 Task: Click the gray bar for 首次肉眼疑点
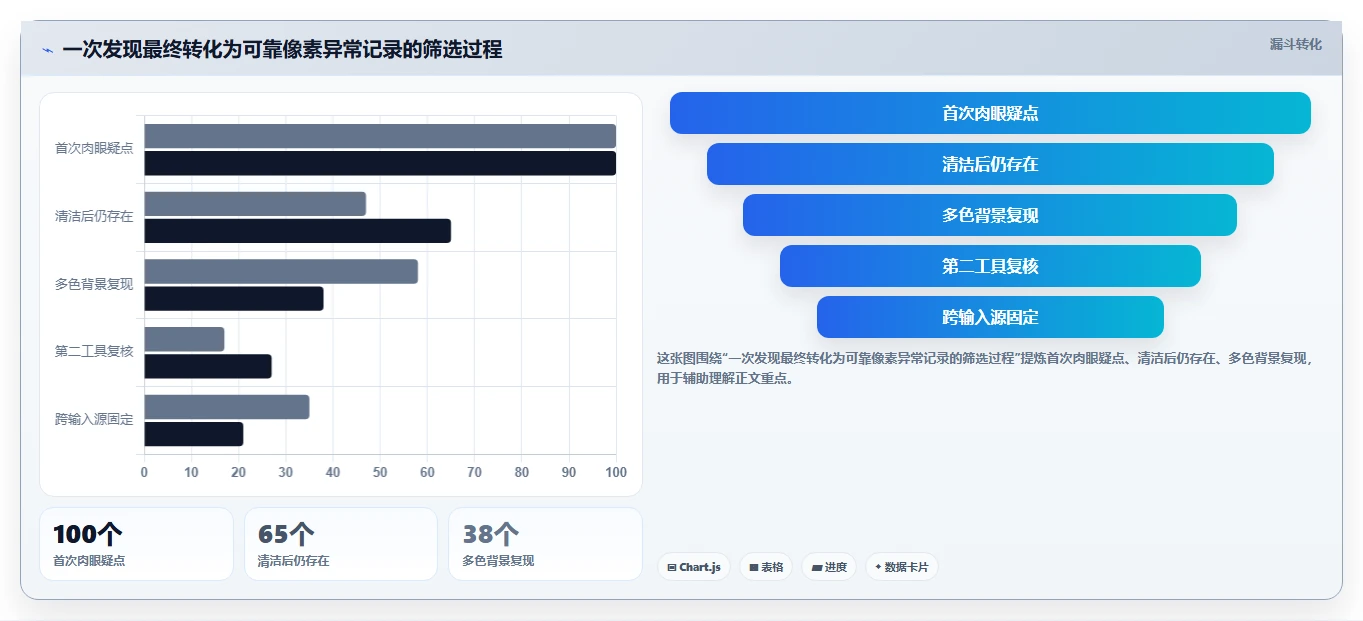pos(380,136)
